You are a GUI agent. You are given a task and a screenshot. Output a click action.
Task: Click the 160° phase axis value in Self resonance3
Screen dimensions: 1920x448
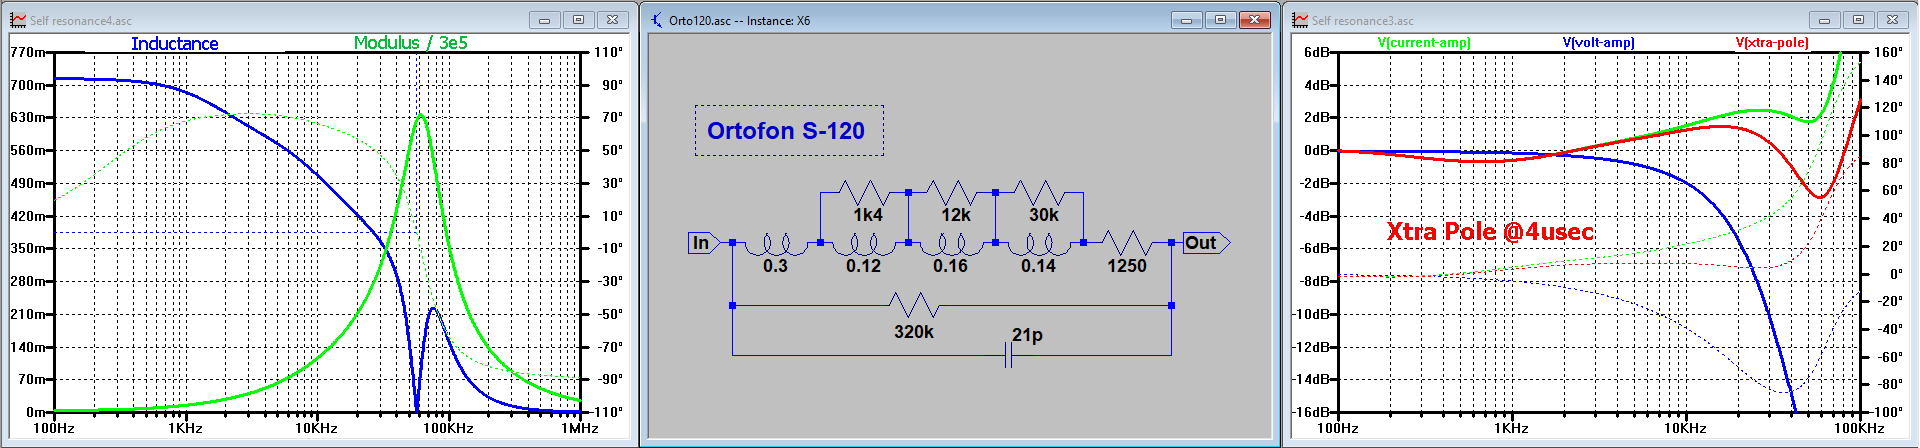click(1888, 52)
